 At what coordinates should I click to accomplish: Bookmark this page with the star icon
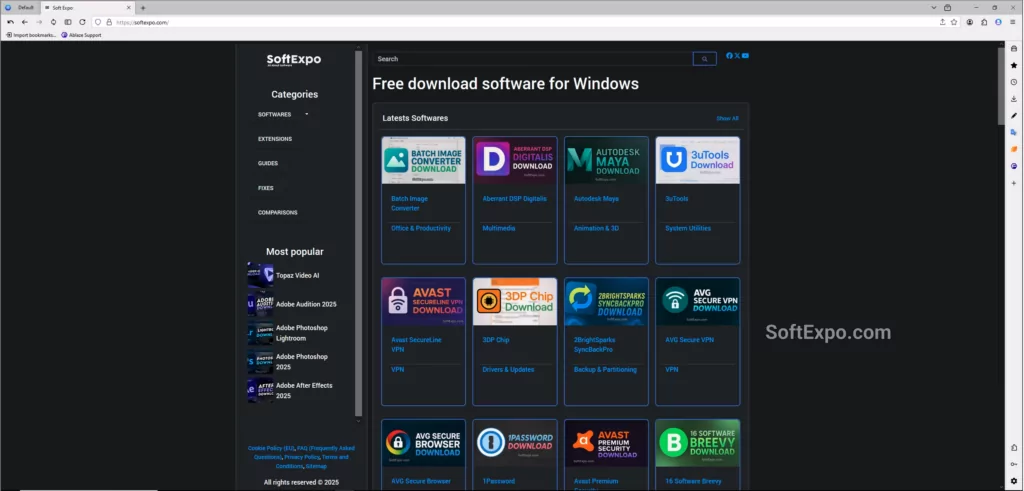954,22
